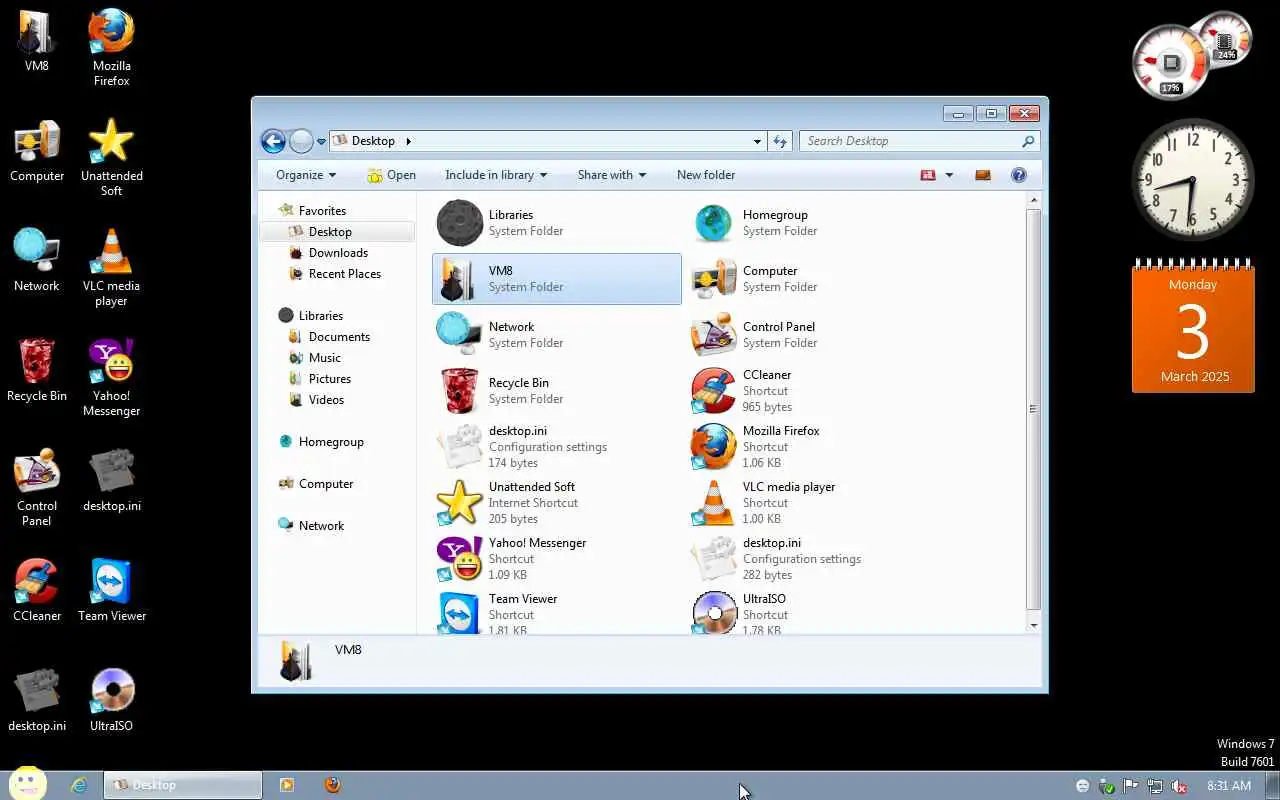Click the file list scrollbar down arrow

[1033, 625]
